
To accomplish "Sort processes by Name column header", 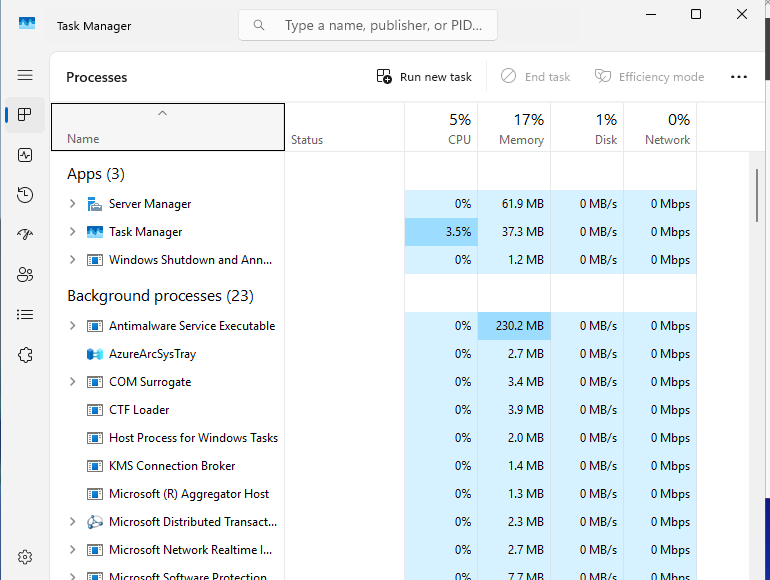I will pos(168,127).
